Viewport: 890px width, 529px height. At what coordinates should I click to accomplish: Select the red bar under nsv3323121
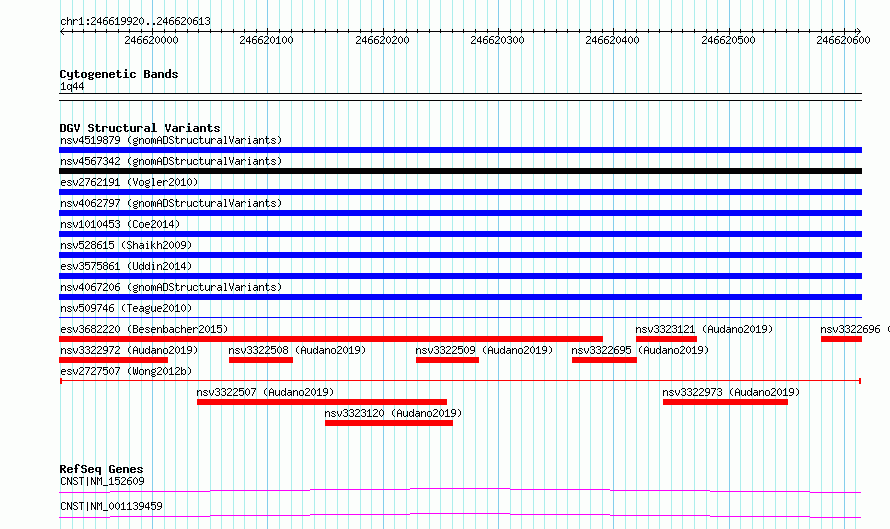666,339
